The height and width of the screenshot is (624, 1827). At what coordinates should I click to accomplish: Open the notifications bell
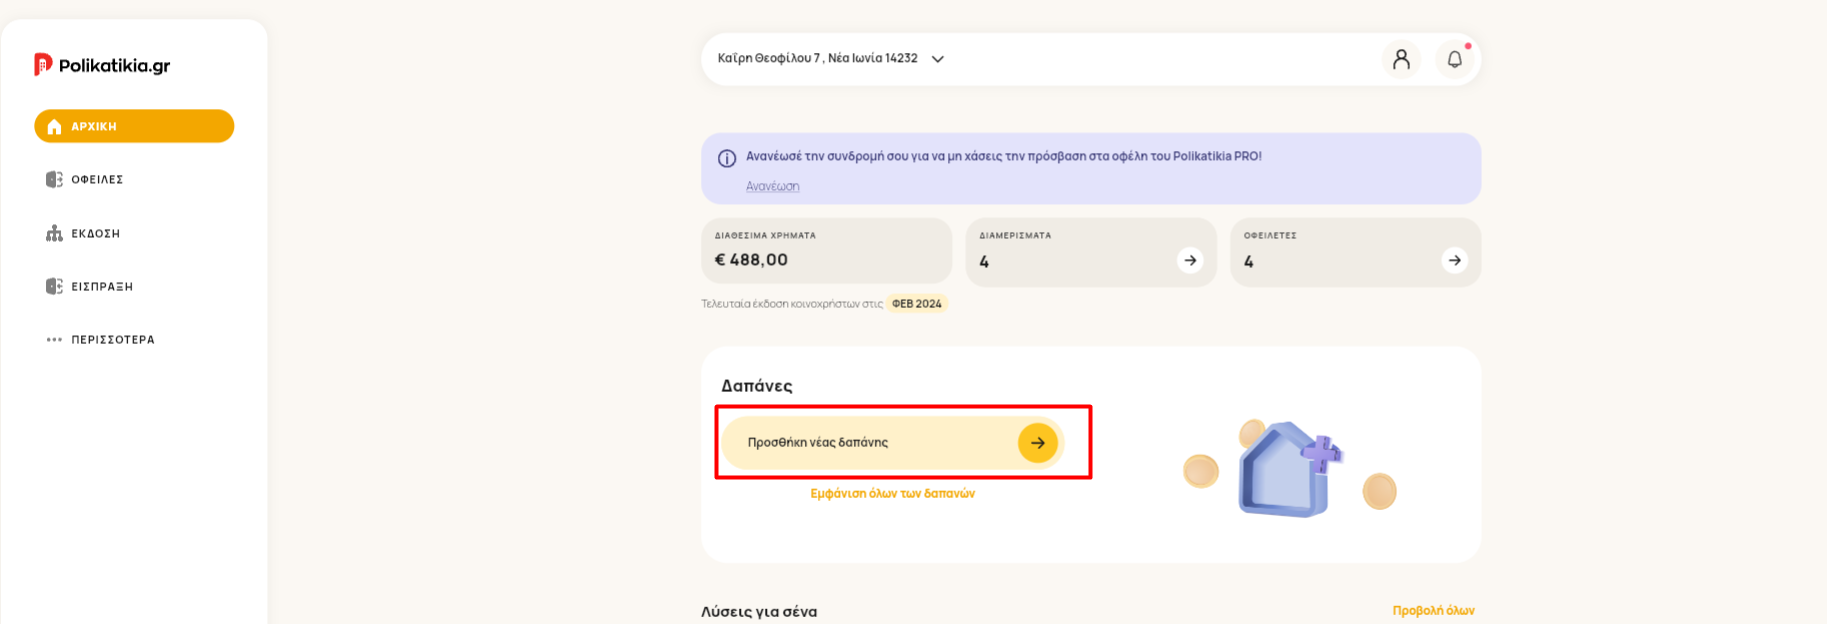click(1455, 59)
